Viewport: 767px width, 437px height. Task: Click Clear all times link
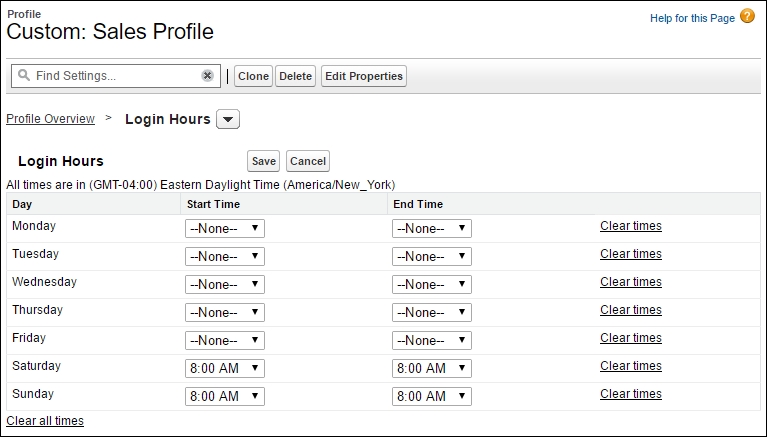pyautogui.click(x=45, y=421)
